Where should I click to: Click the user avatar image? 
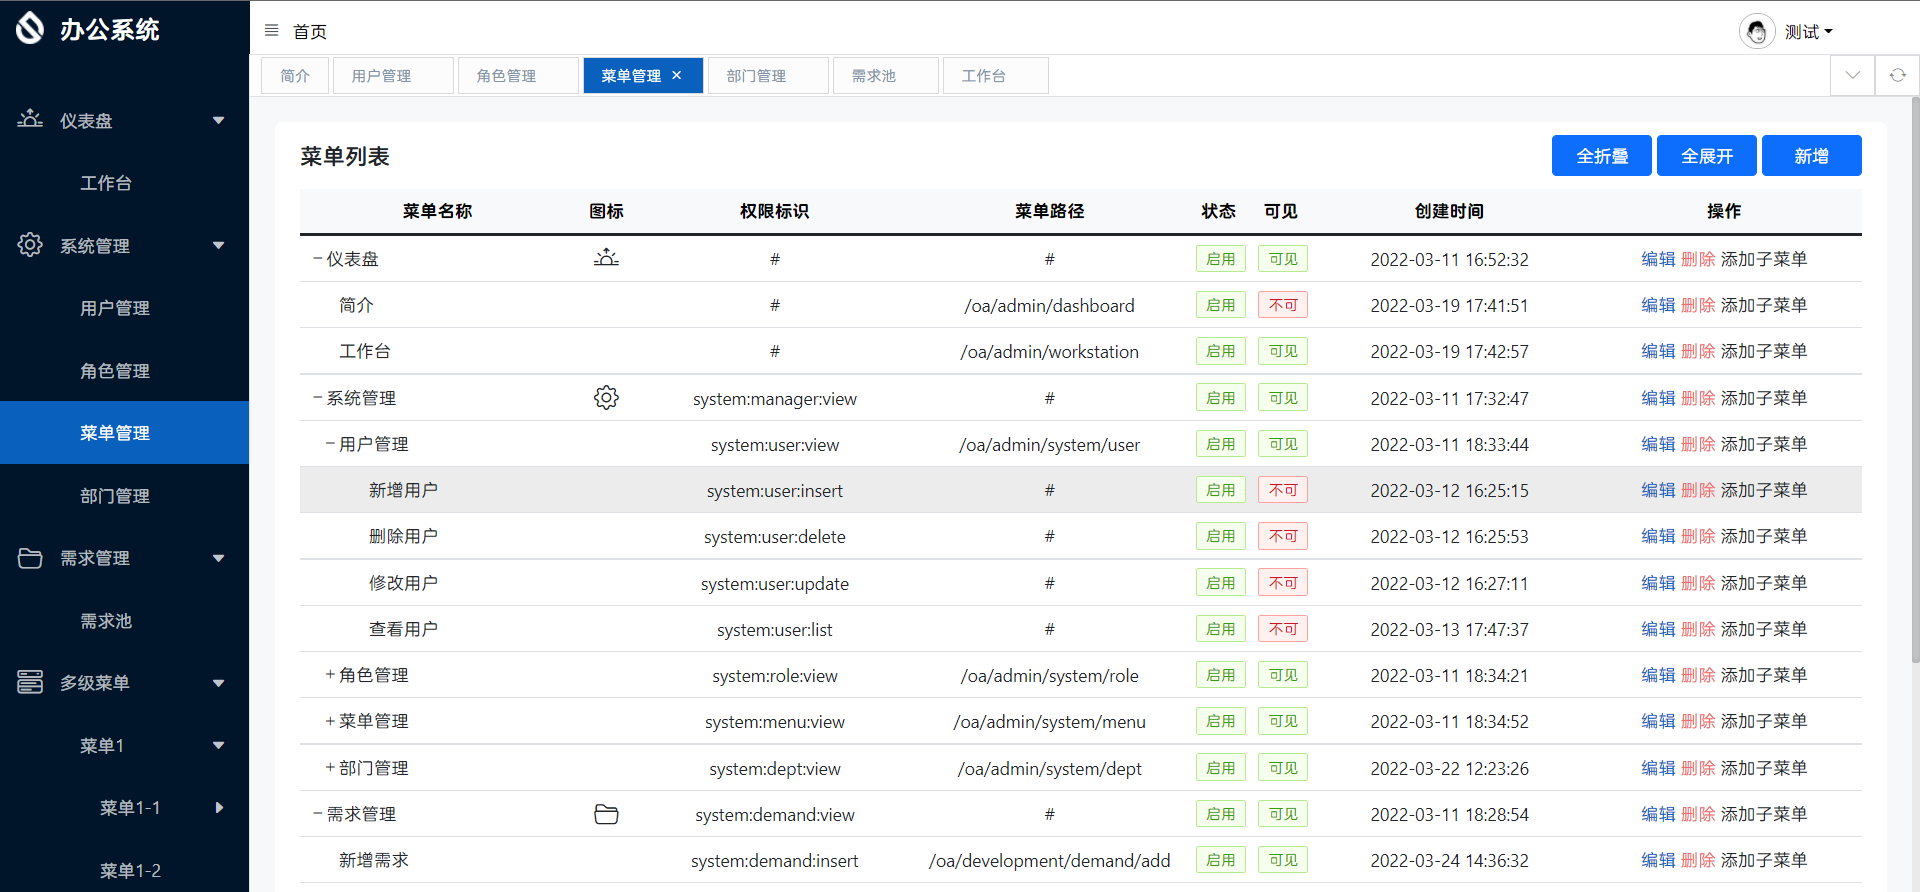pos(1757,32)
